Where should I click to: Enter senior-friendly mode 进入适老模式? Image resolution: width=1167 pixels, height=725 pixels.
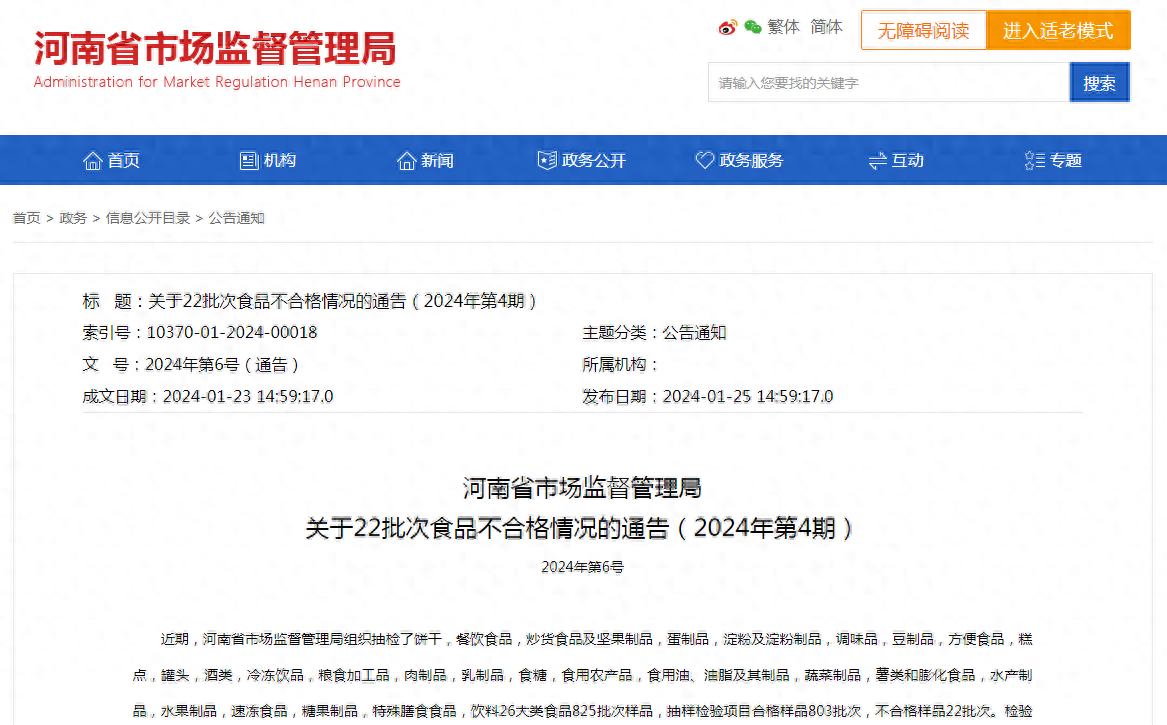tap(1058, 31)
